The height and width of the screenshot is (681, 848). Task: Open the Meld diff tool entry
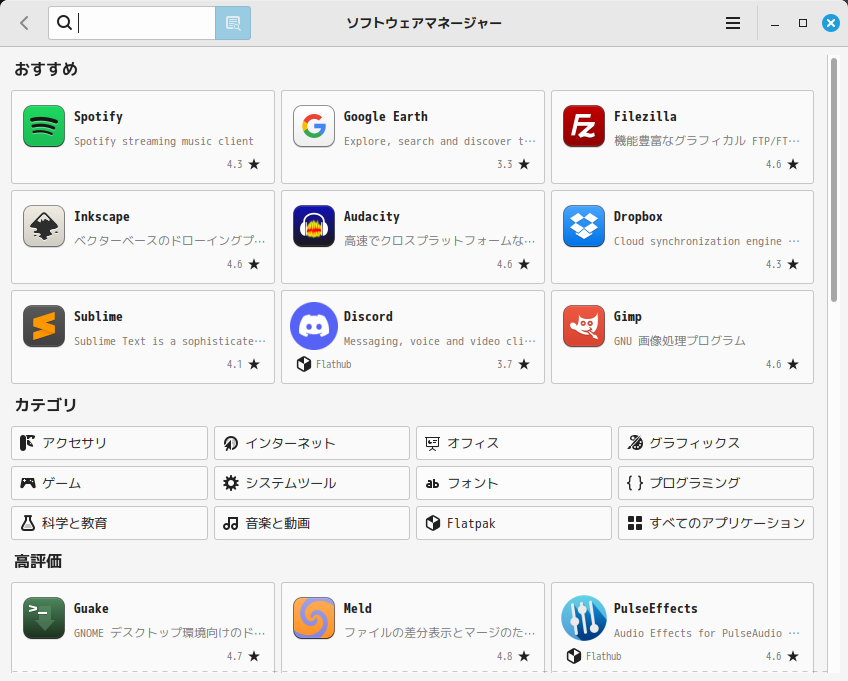[x=412, y=628]
